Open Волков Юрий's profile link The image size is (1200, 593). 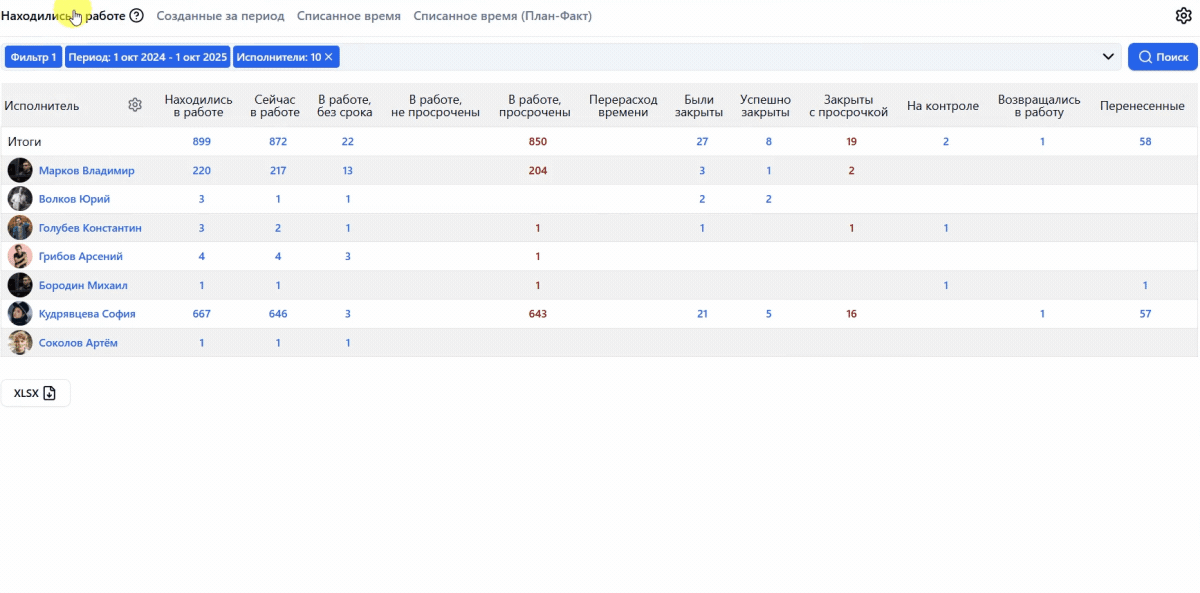coord(74,199)
